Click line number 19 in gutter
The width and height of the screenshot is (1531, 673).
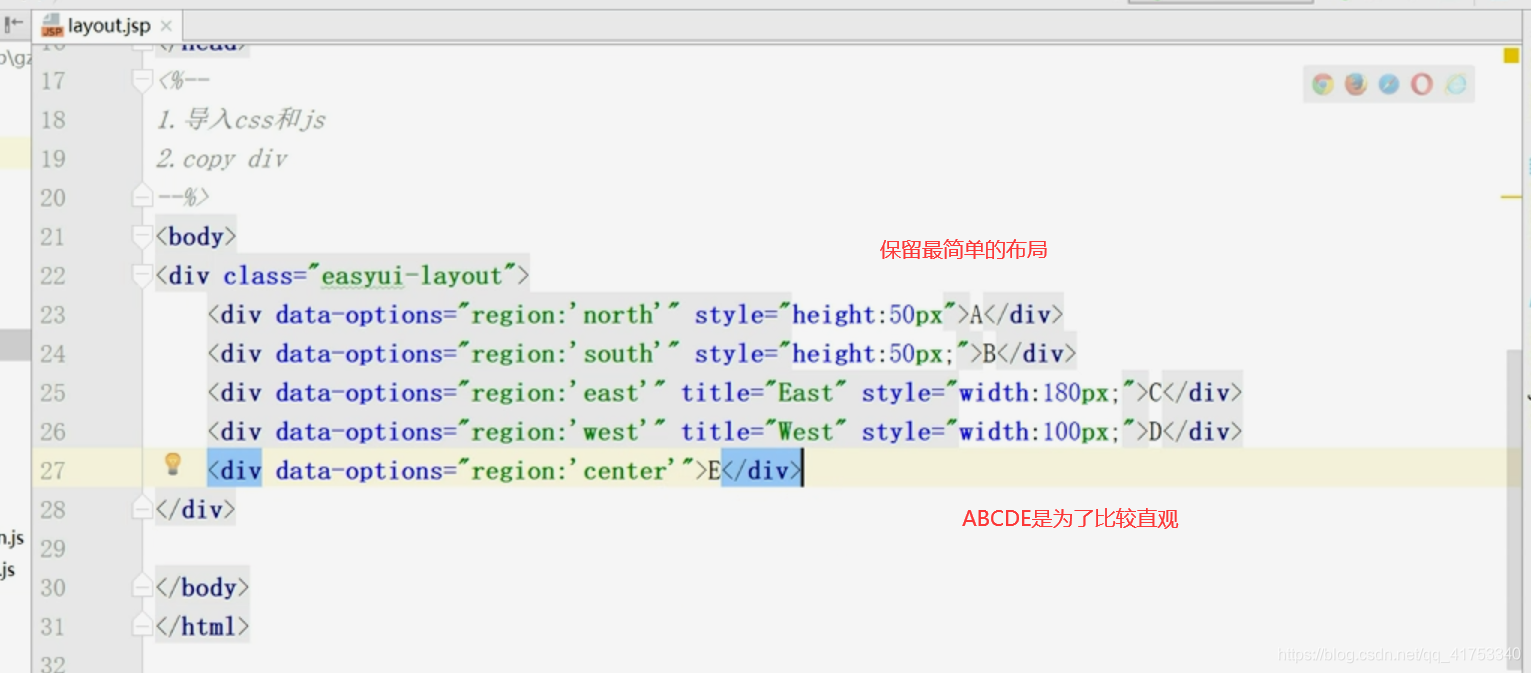click(x=53, y=159)
